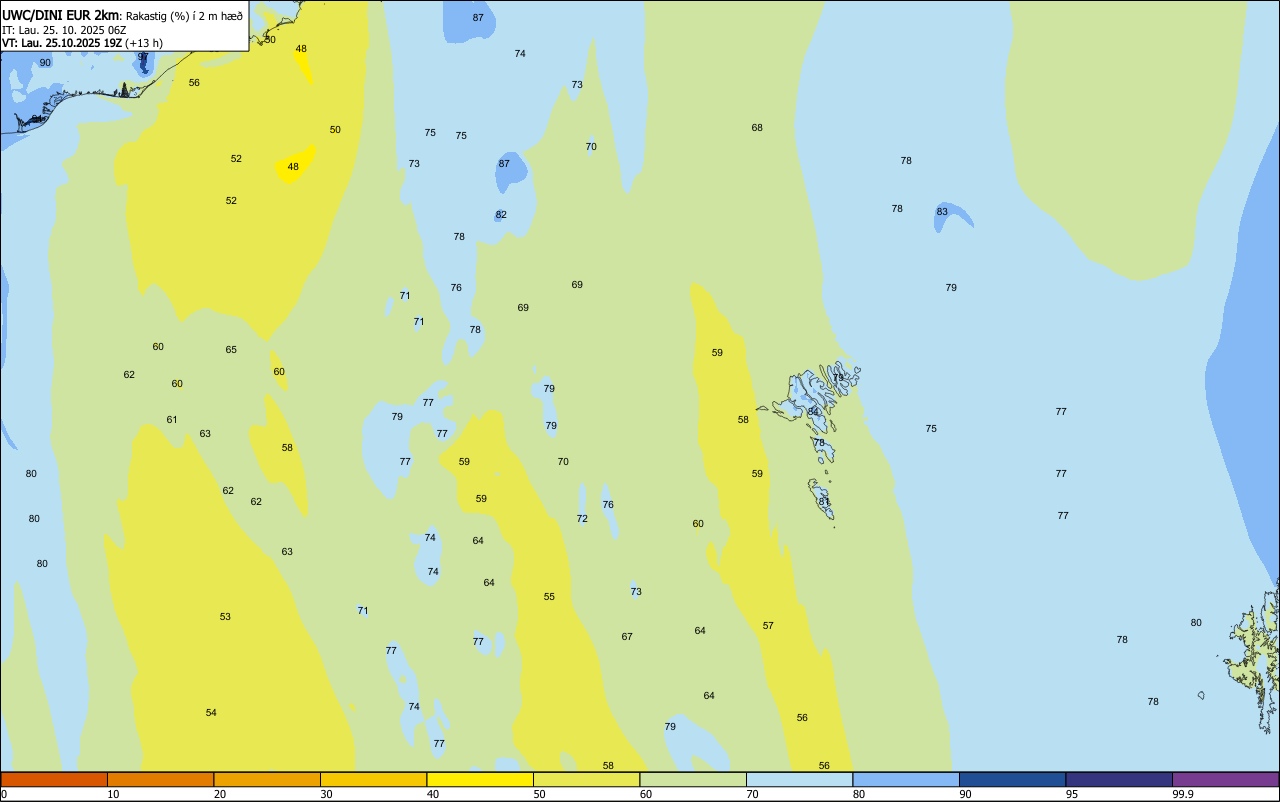Viewport: 1280px width, 802px height.
Task: Click the map title 'UWC/DINI EUR 2km'
Action: [61, 15]
